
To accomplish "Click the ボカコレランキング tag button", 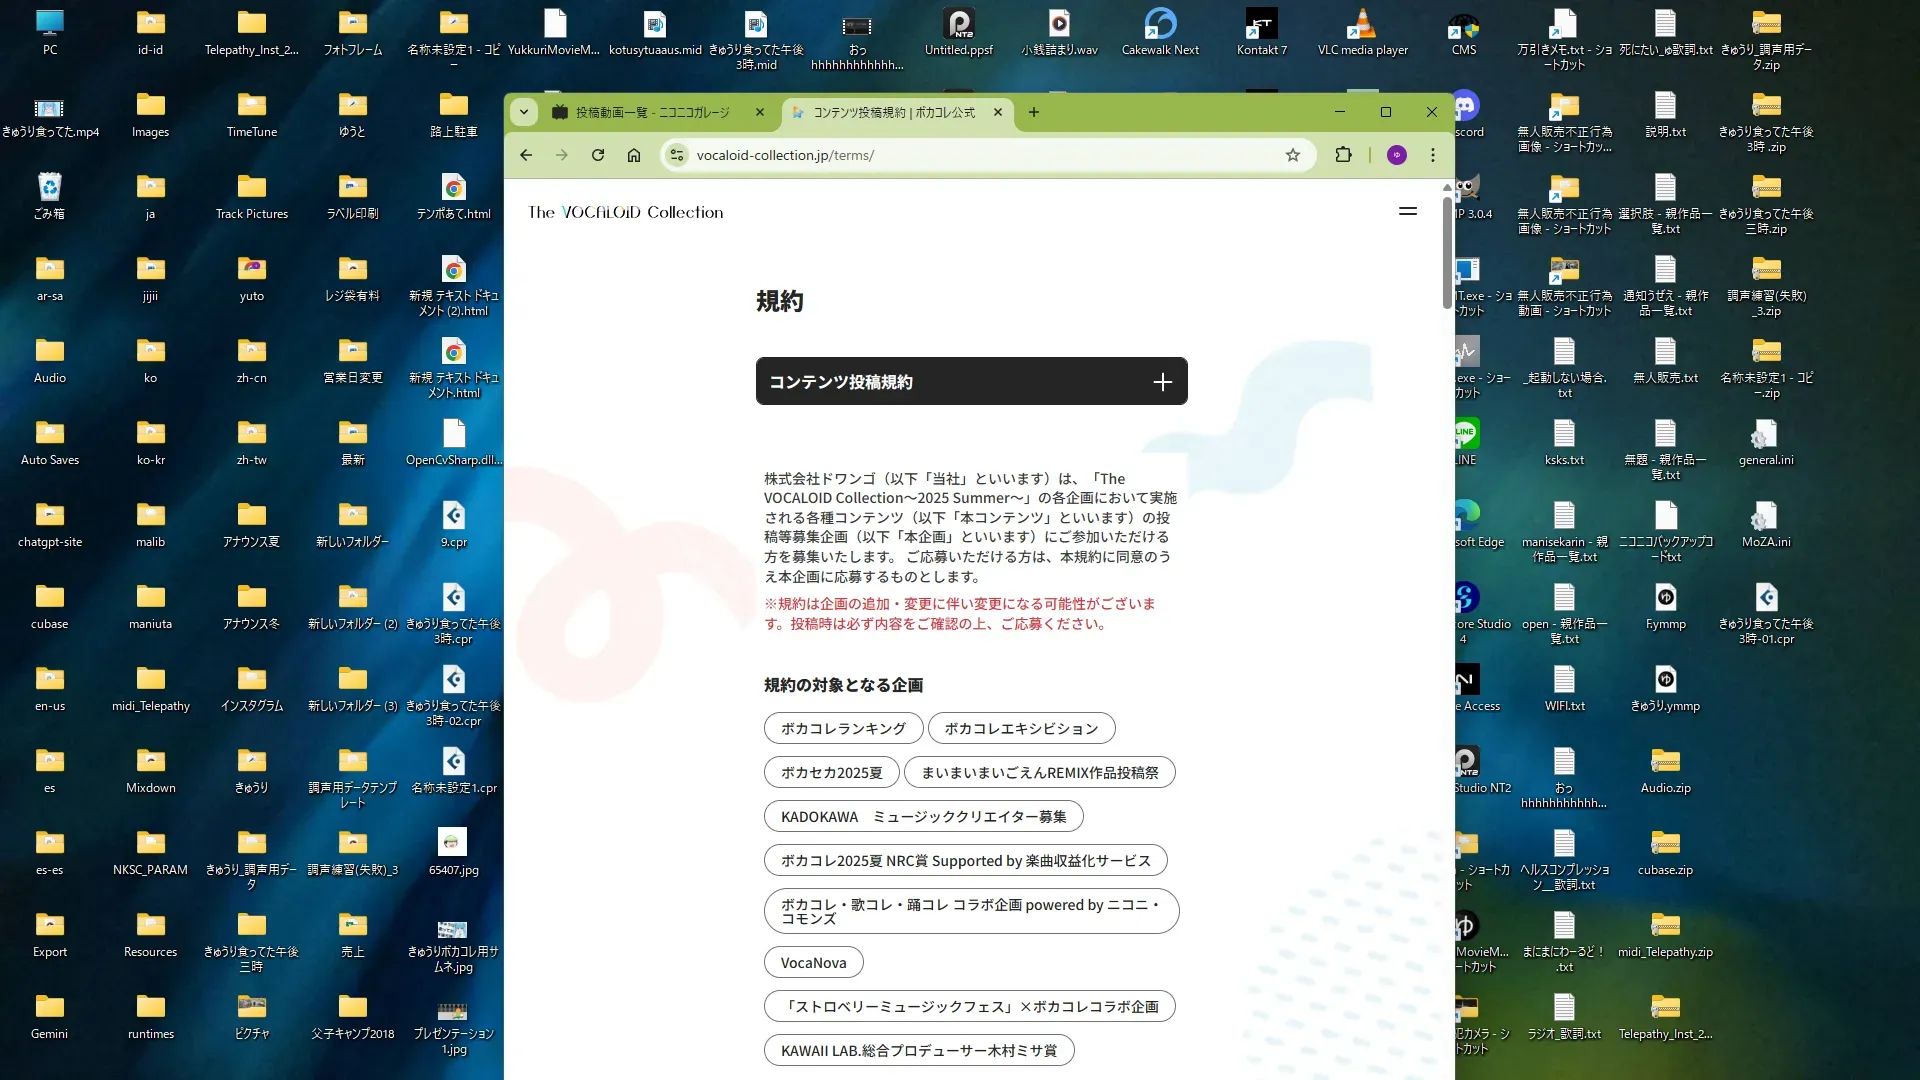I will point(842,728).
